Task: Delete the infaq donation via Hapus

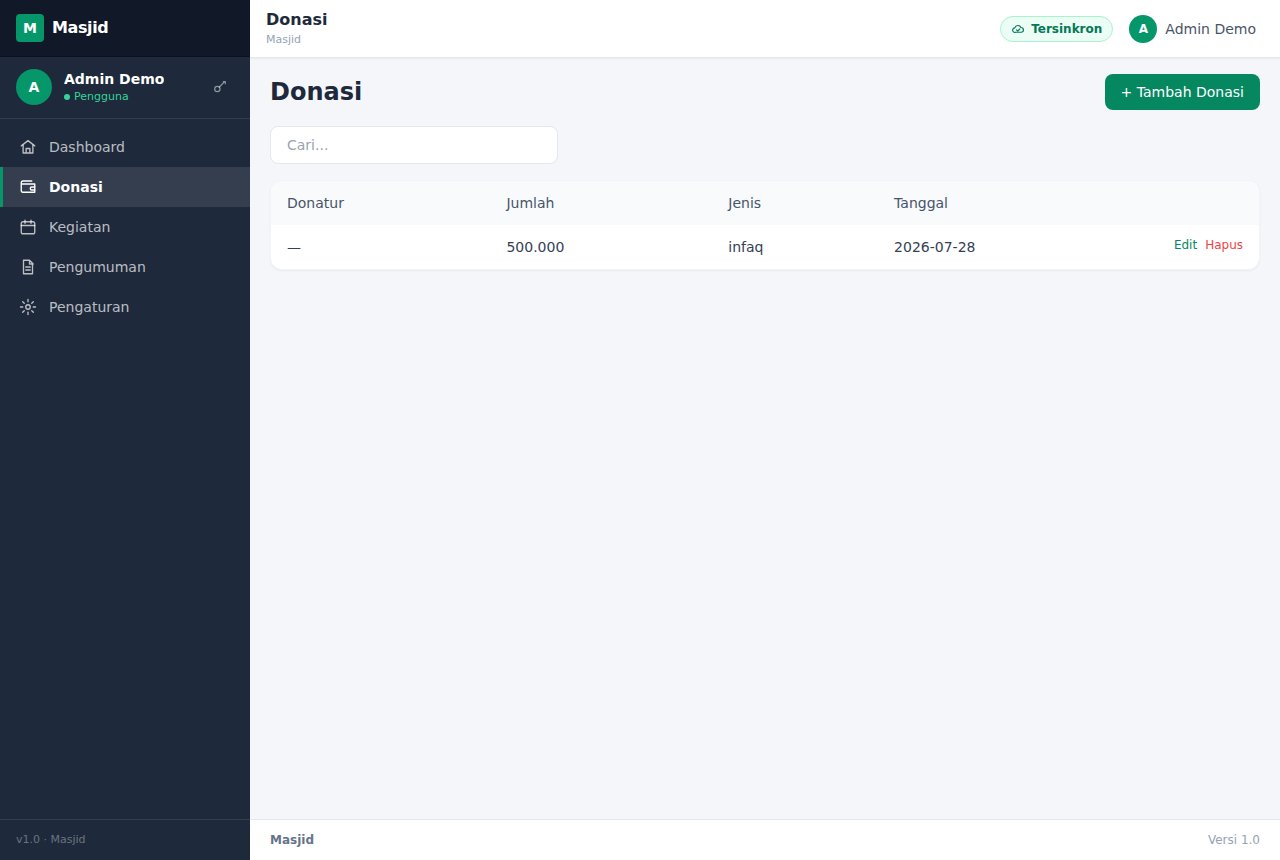Action: coord(1224,245)
